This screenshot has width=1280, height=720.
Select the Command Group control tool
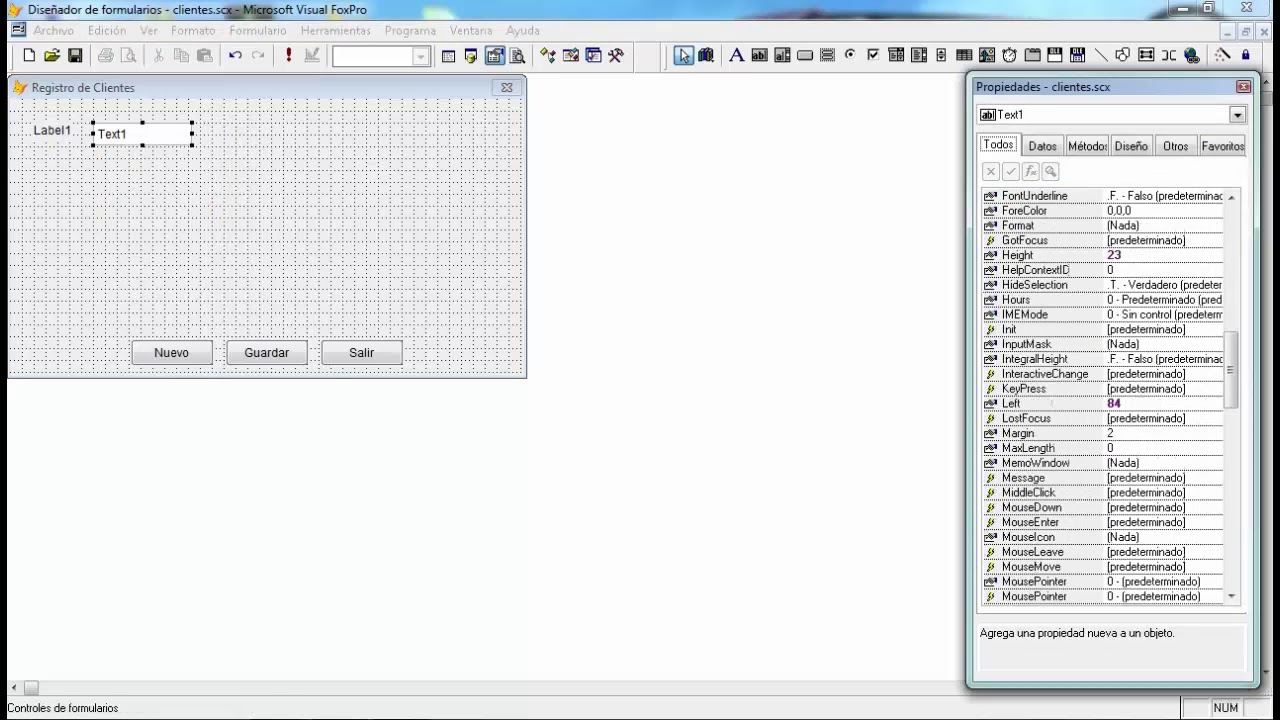point(827,56)
